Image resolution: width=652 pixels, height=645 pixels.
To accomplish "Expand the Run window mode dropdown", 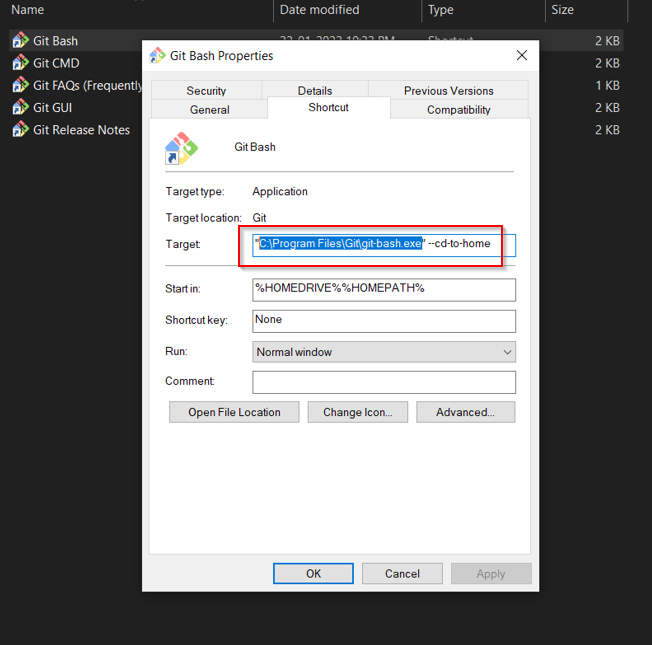I will click(384, 352).
